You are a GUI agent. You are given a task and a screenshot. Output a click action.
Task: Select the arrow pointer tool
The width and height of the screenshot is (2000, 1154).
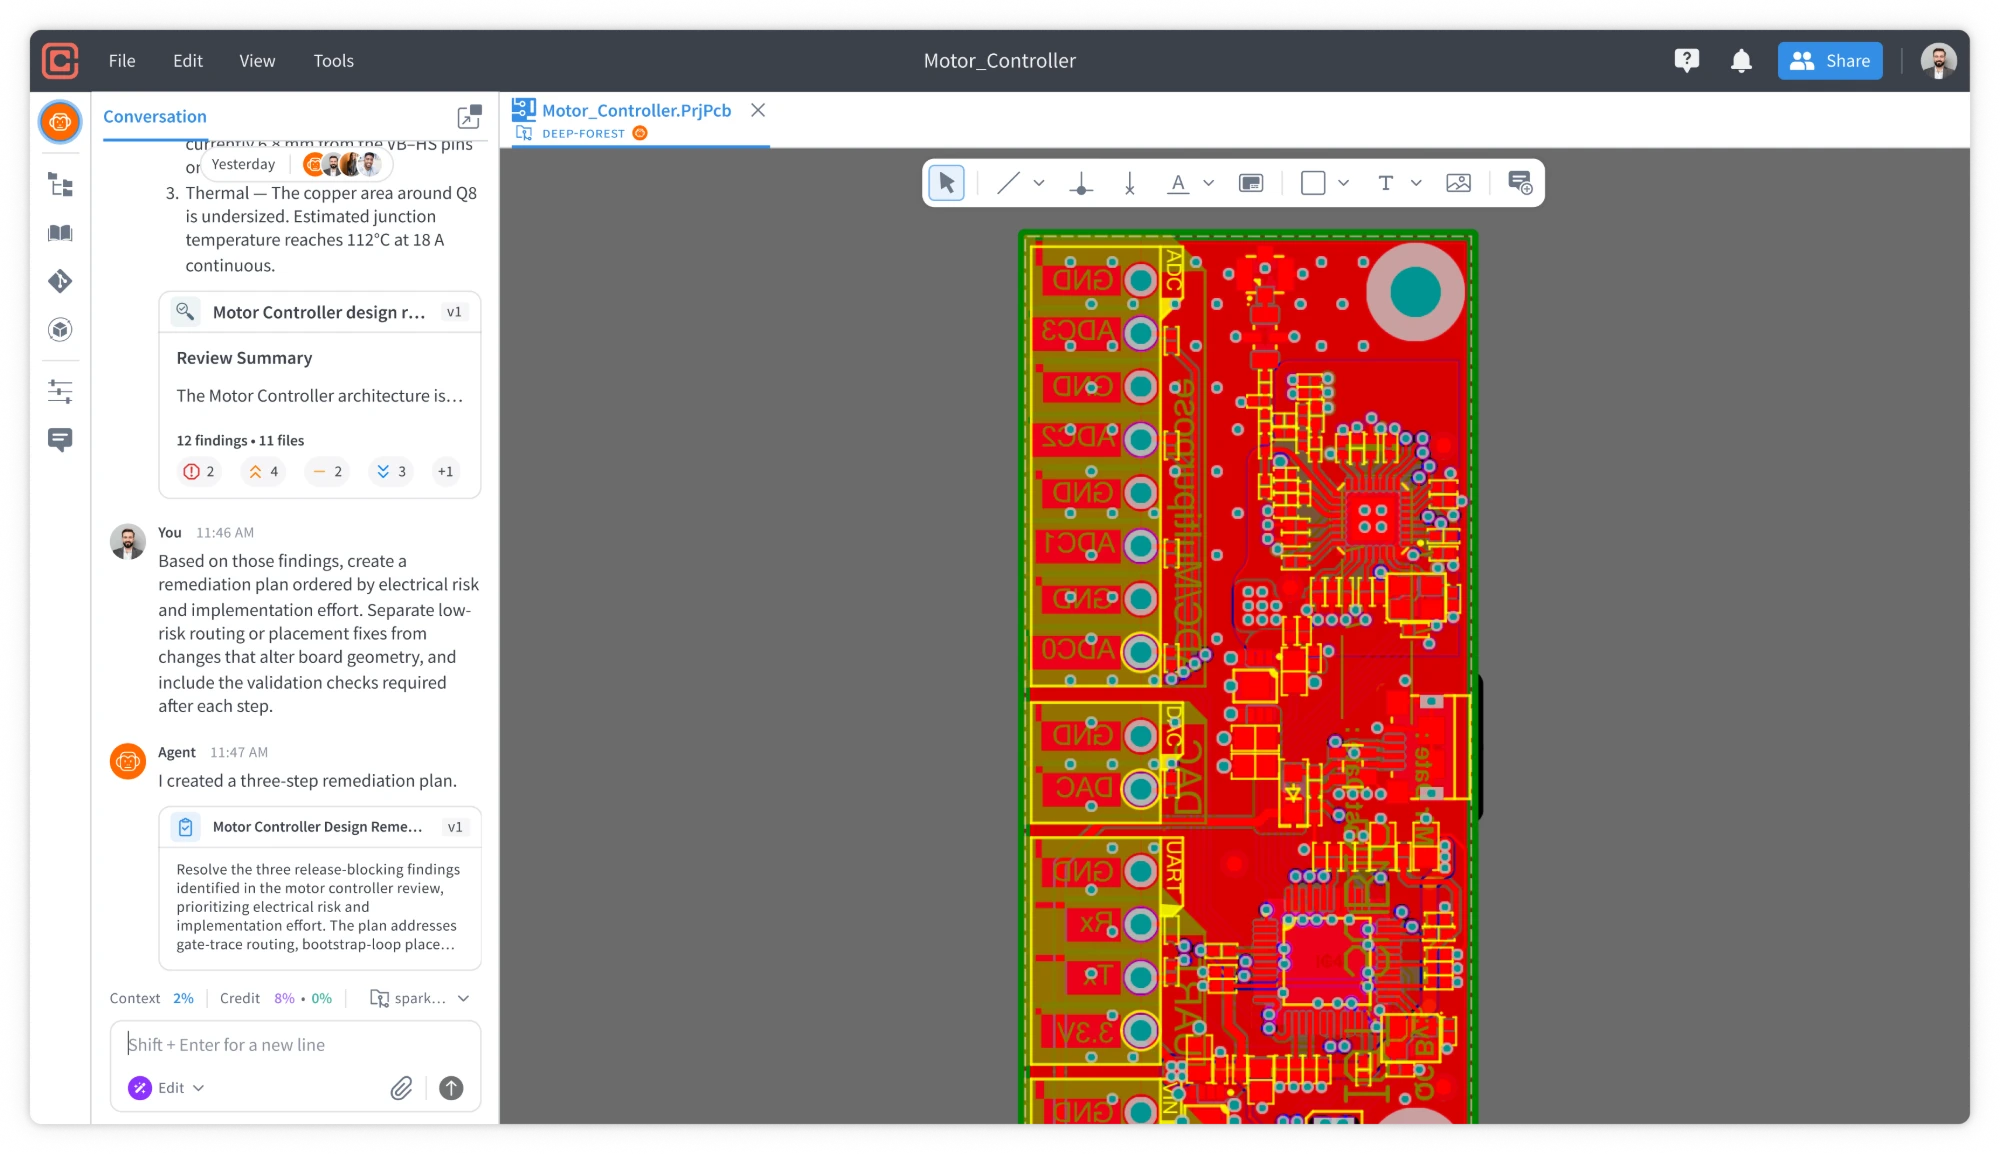(x=946, y=183)
